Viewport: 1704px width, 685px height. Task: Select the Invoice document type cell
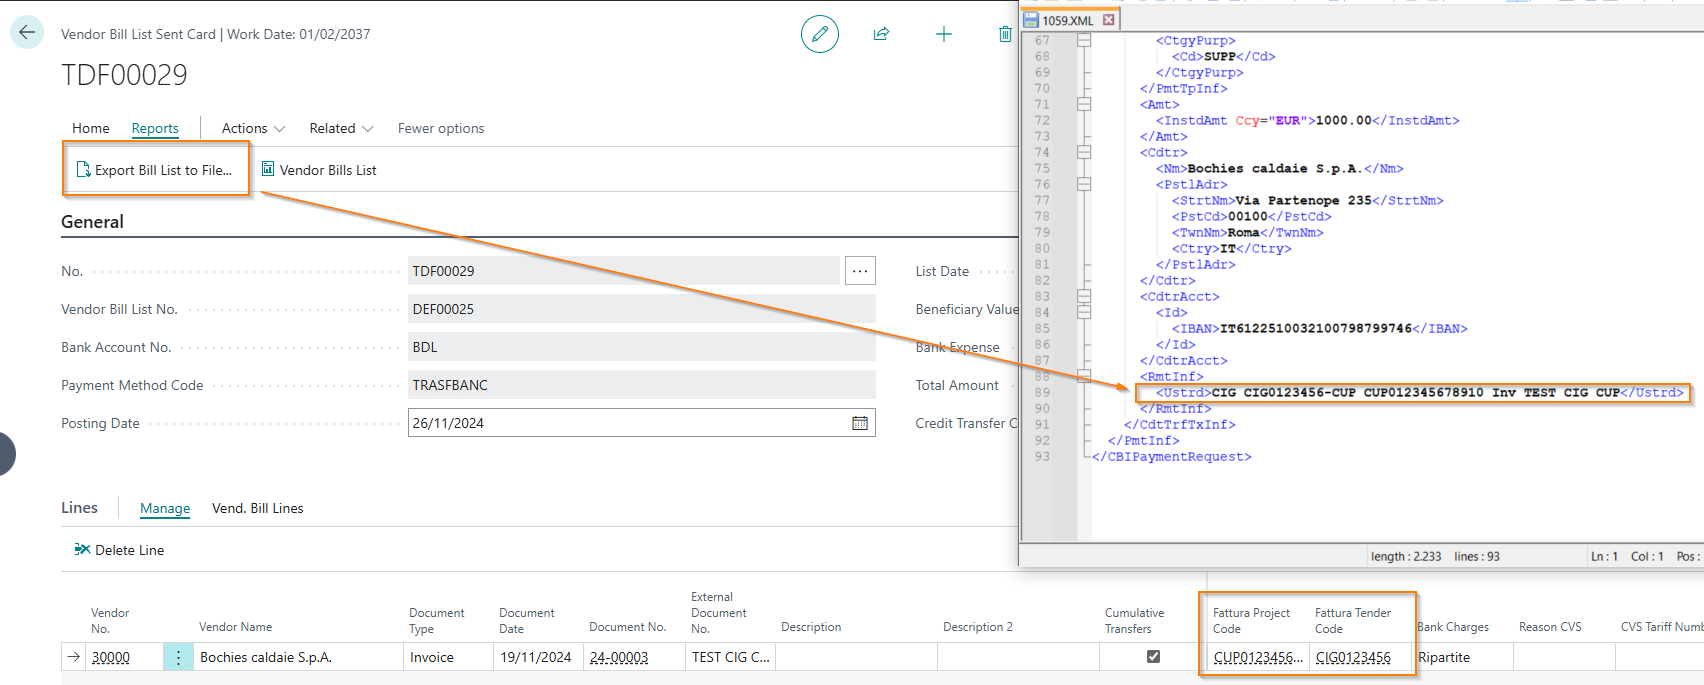tap(446, 657)
